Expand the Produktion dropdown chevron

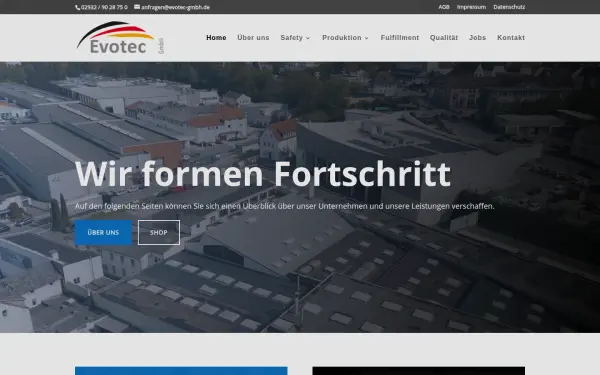[x=366, y=38]
